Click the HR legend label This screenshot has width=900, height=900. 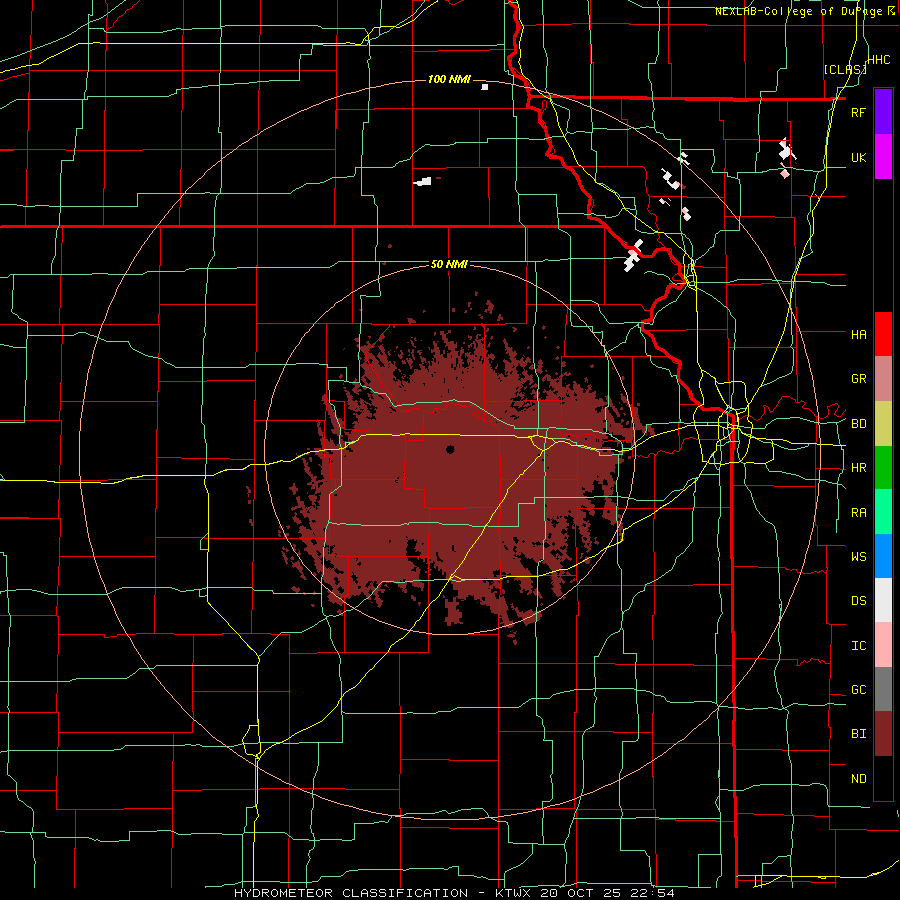[x=858, y=468]
